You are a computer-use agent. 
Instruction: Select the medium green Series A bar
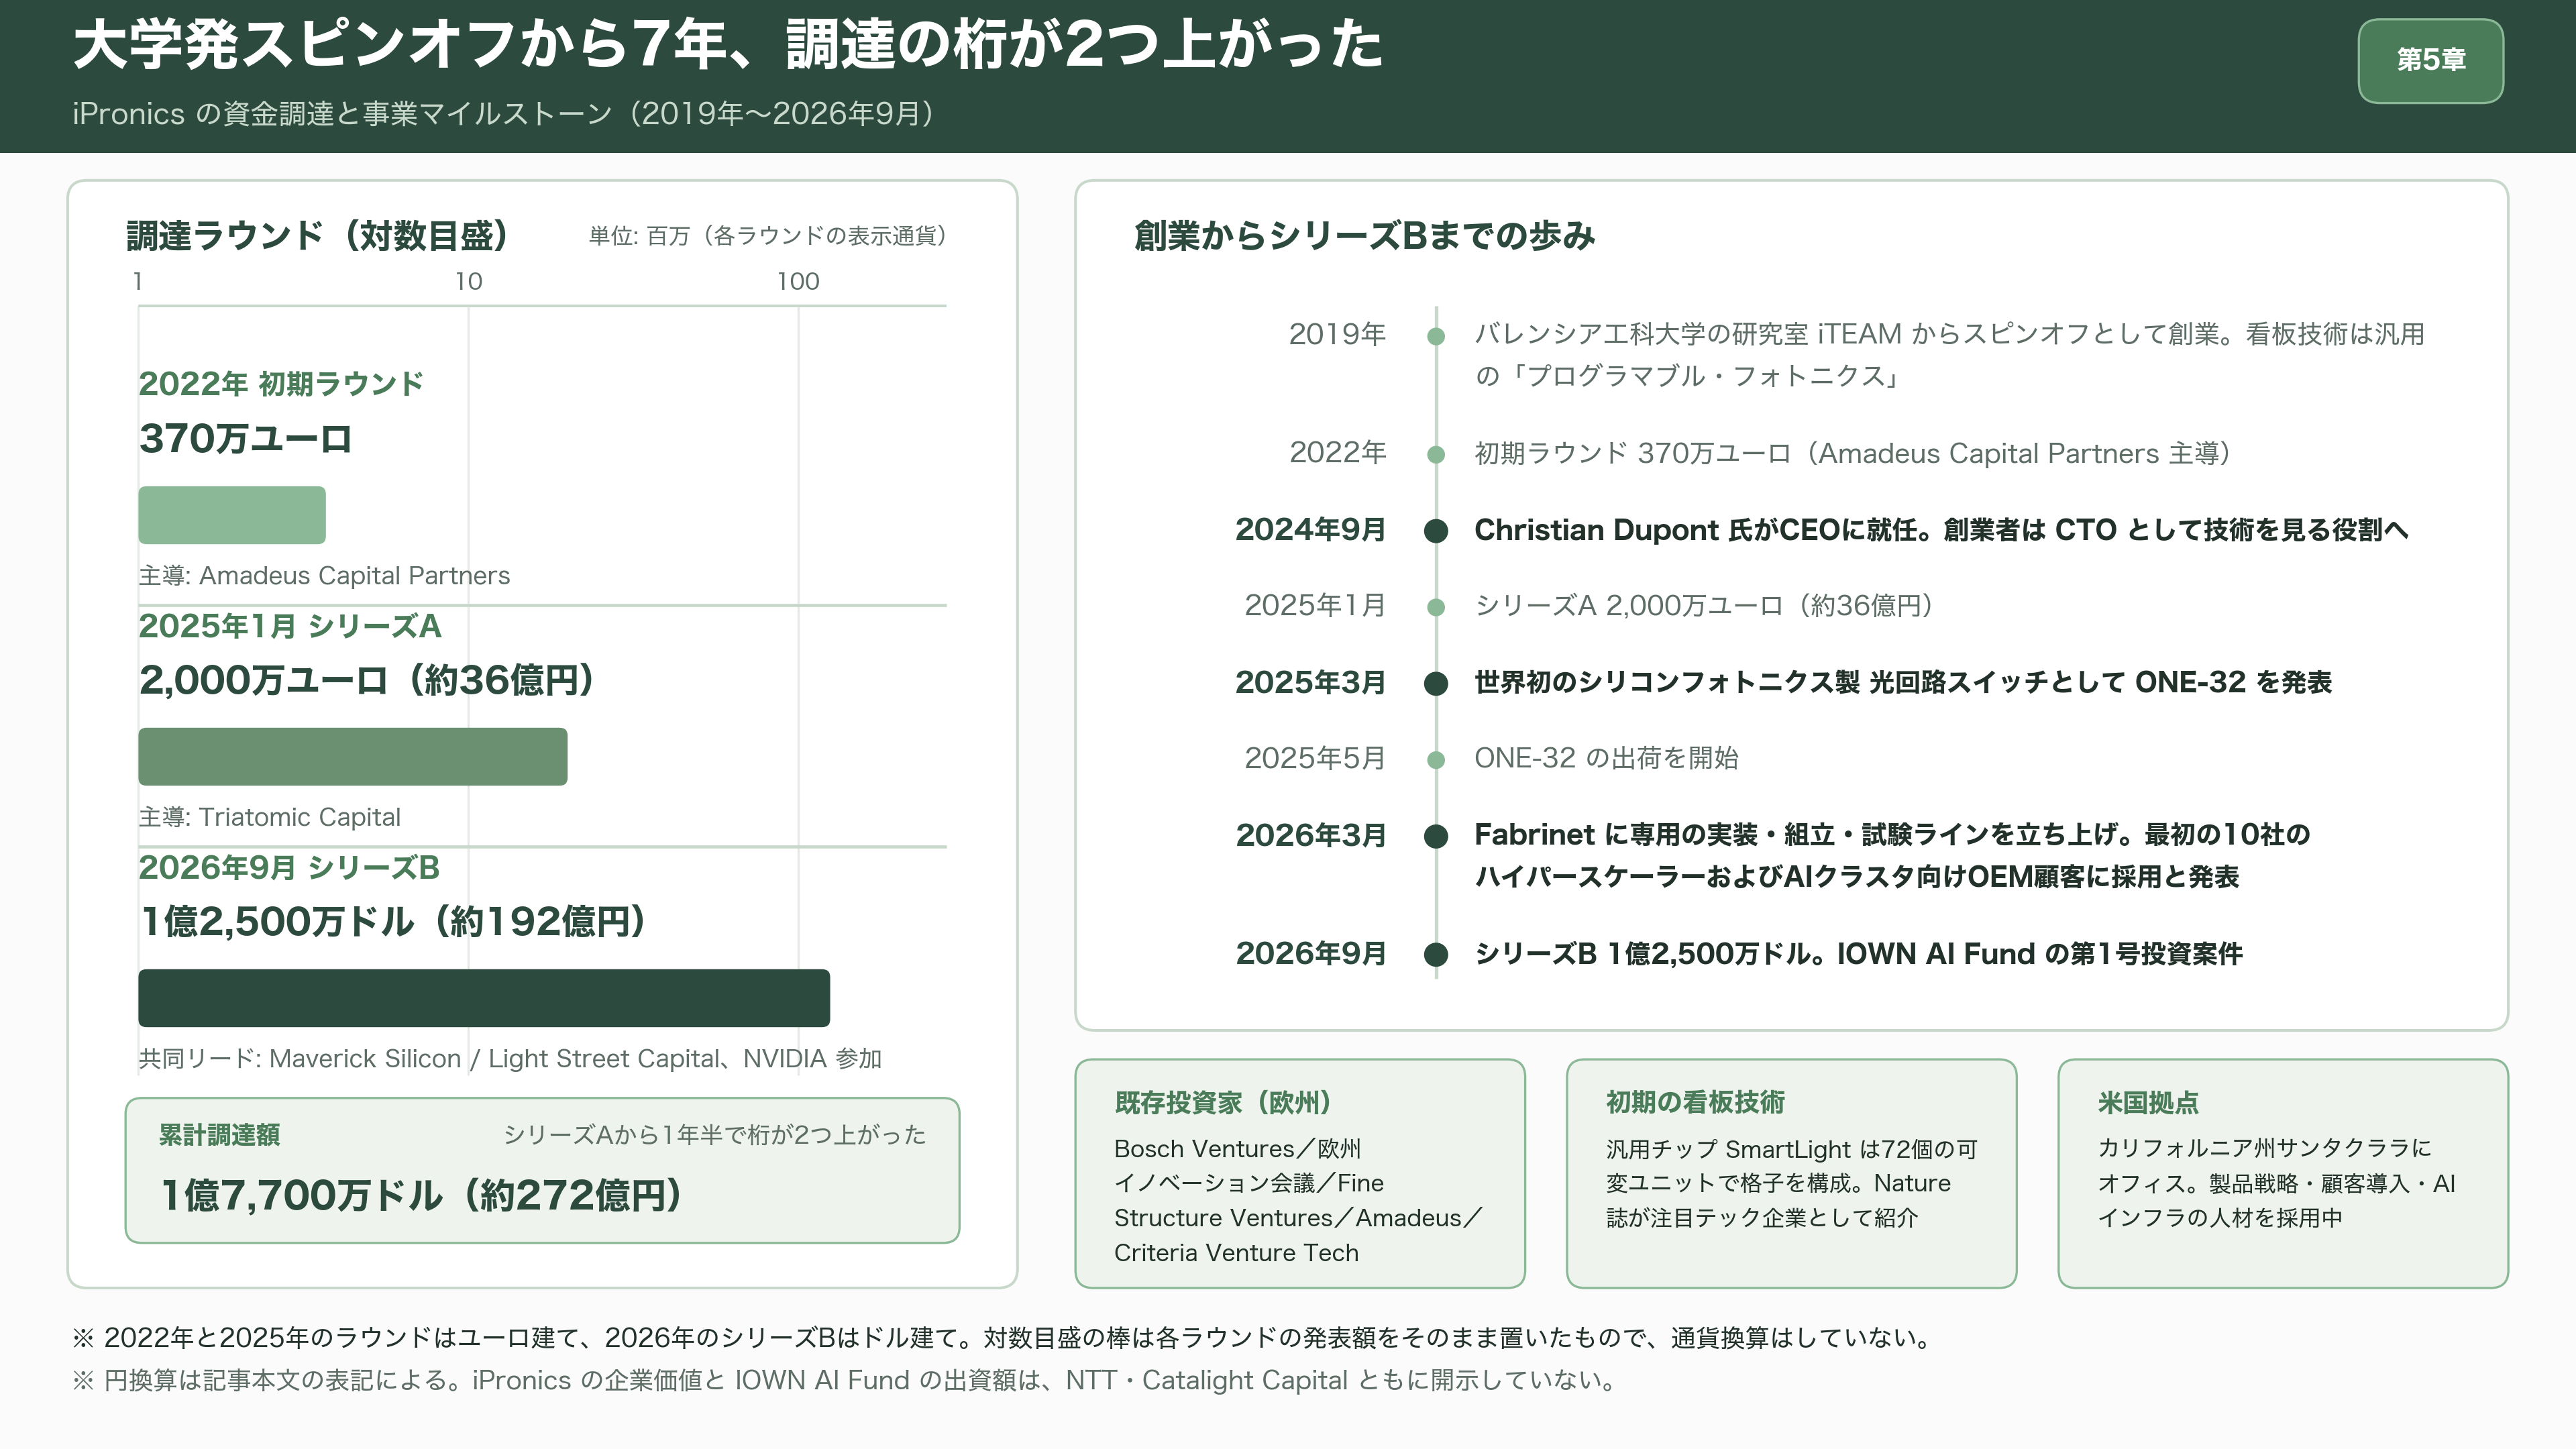point(353,757)
